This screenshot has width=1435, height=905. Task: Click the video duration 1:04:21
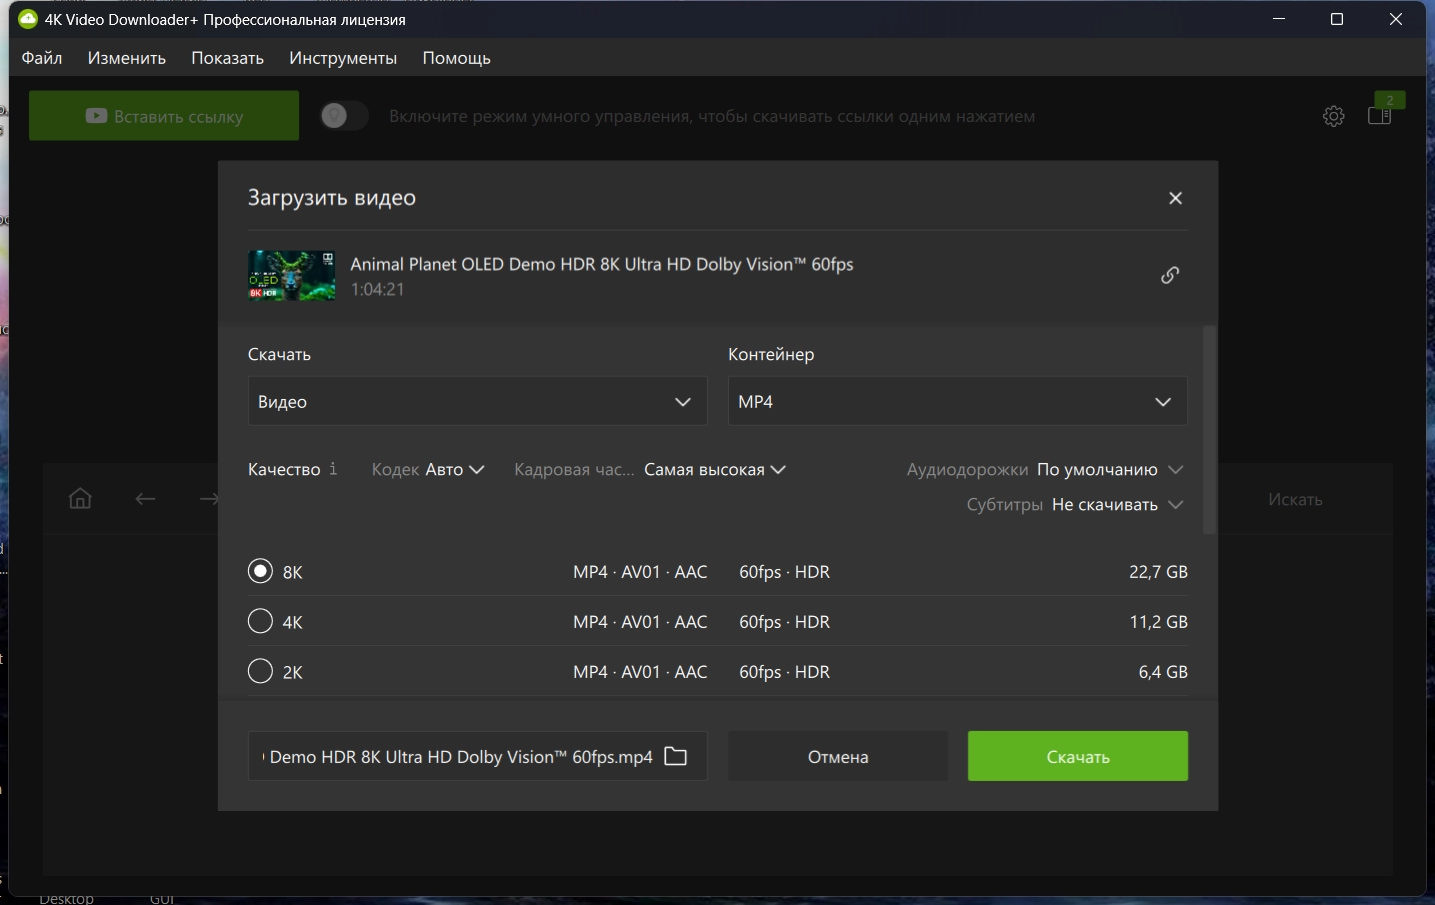click(x=377, y=289)
